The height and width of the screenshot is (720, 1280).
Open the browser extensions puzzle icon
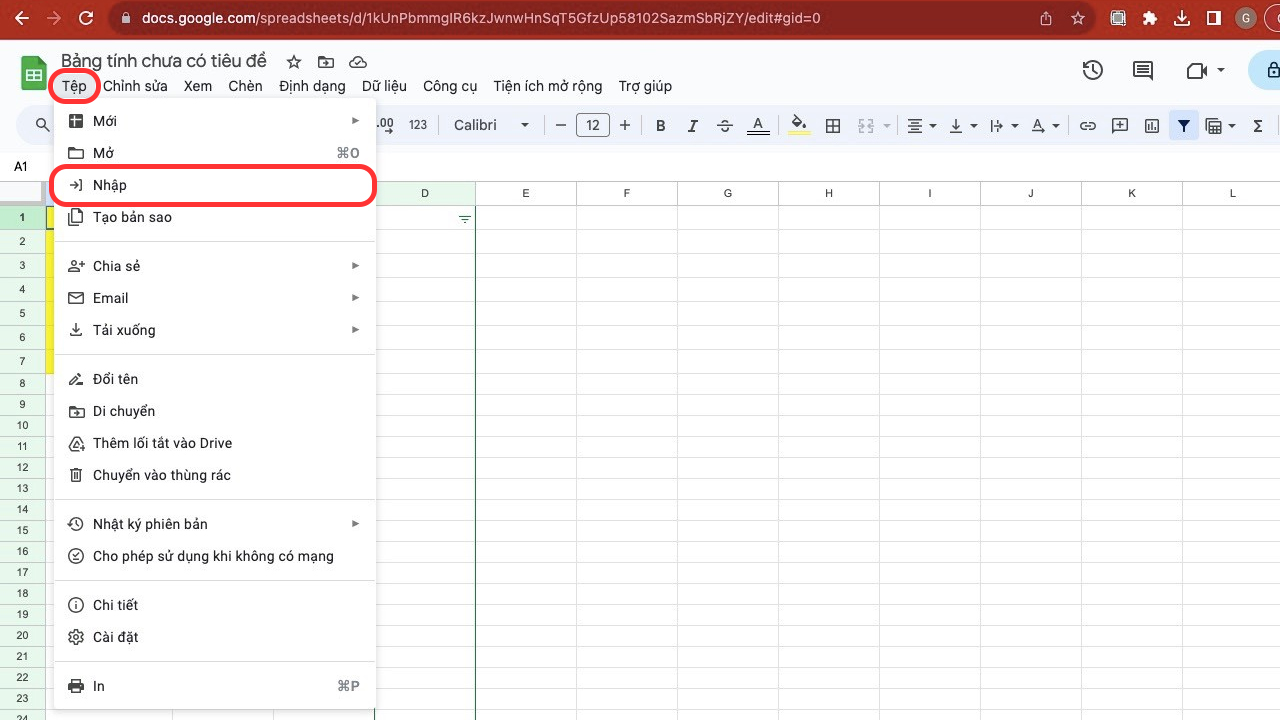1150,18
